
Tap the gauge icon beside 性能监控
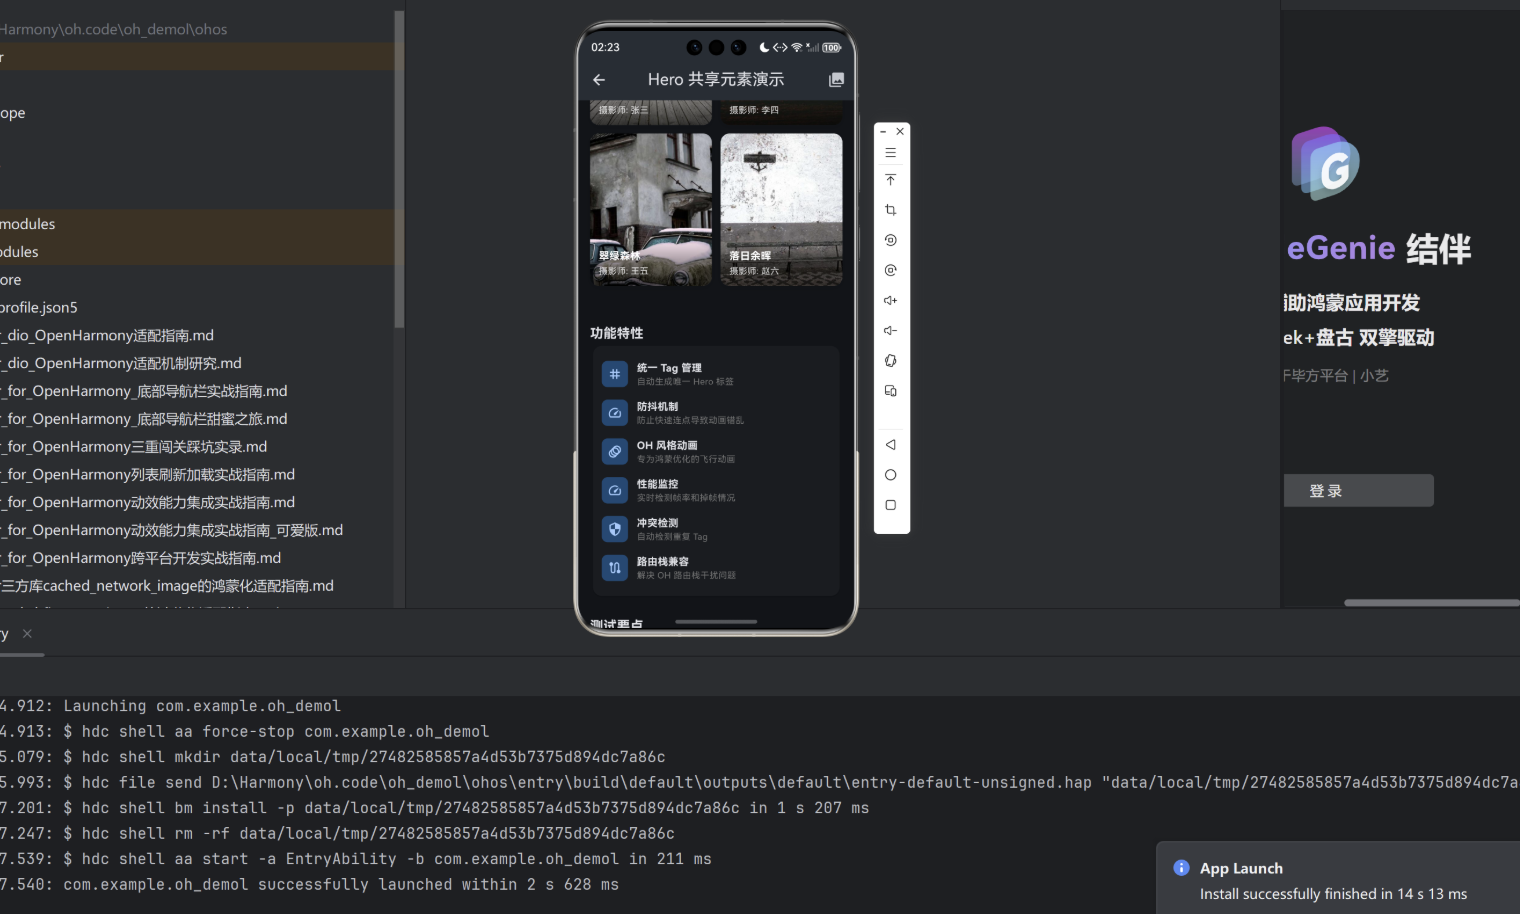pos(614,490)
